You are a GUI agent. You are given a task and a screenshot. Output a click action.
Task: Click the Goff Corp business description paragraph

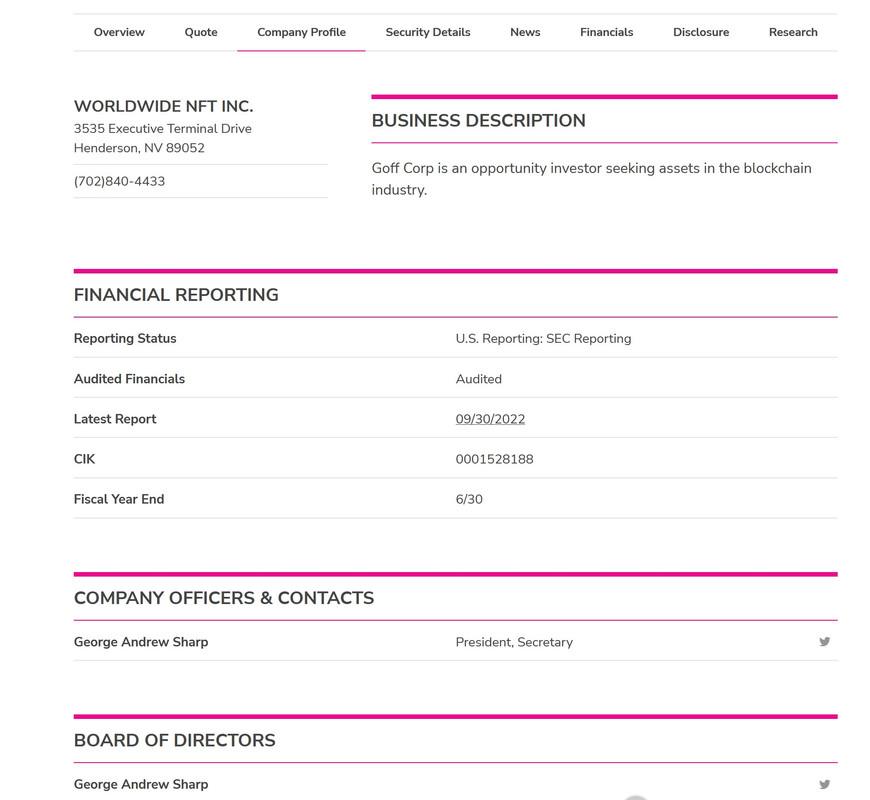click(591, 179)
